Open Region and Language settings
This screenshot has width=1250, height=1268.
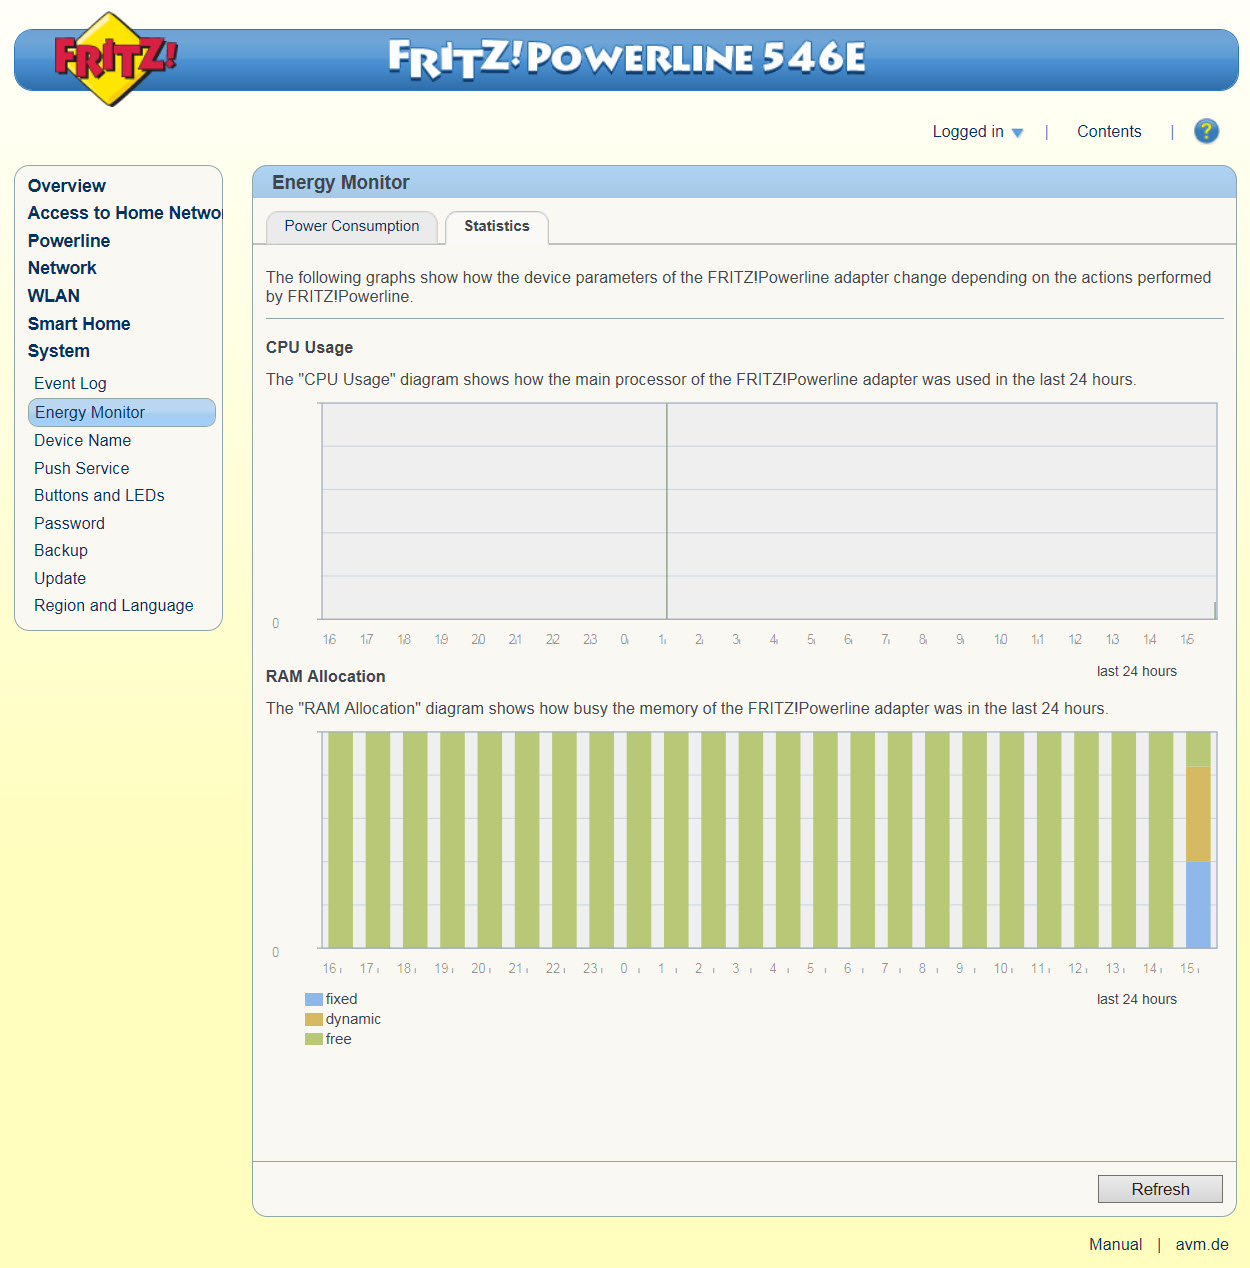coord(114,605)
